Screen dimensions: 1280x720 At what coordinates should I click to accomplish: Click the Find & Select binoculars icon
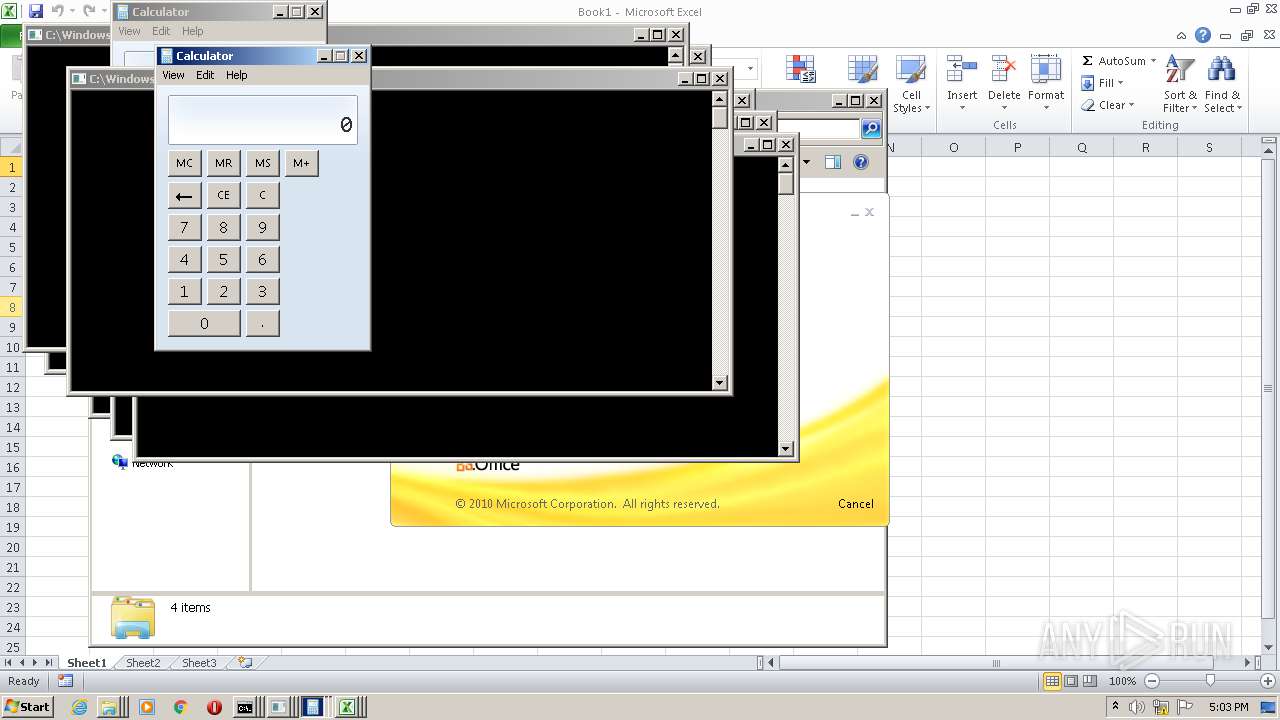pos(1221,70)
